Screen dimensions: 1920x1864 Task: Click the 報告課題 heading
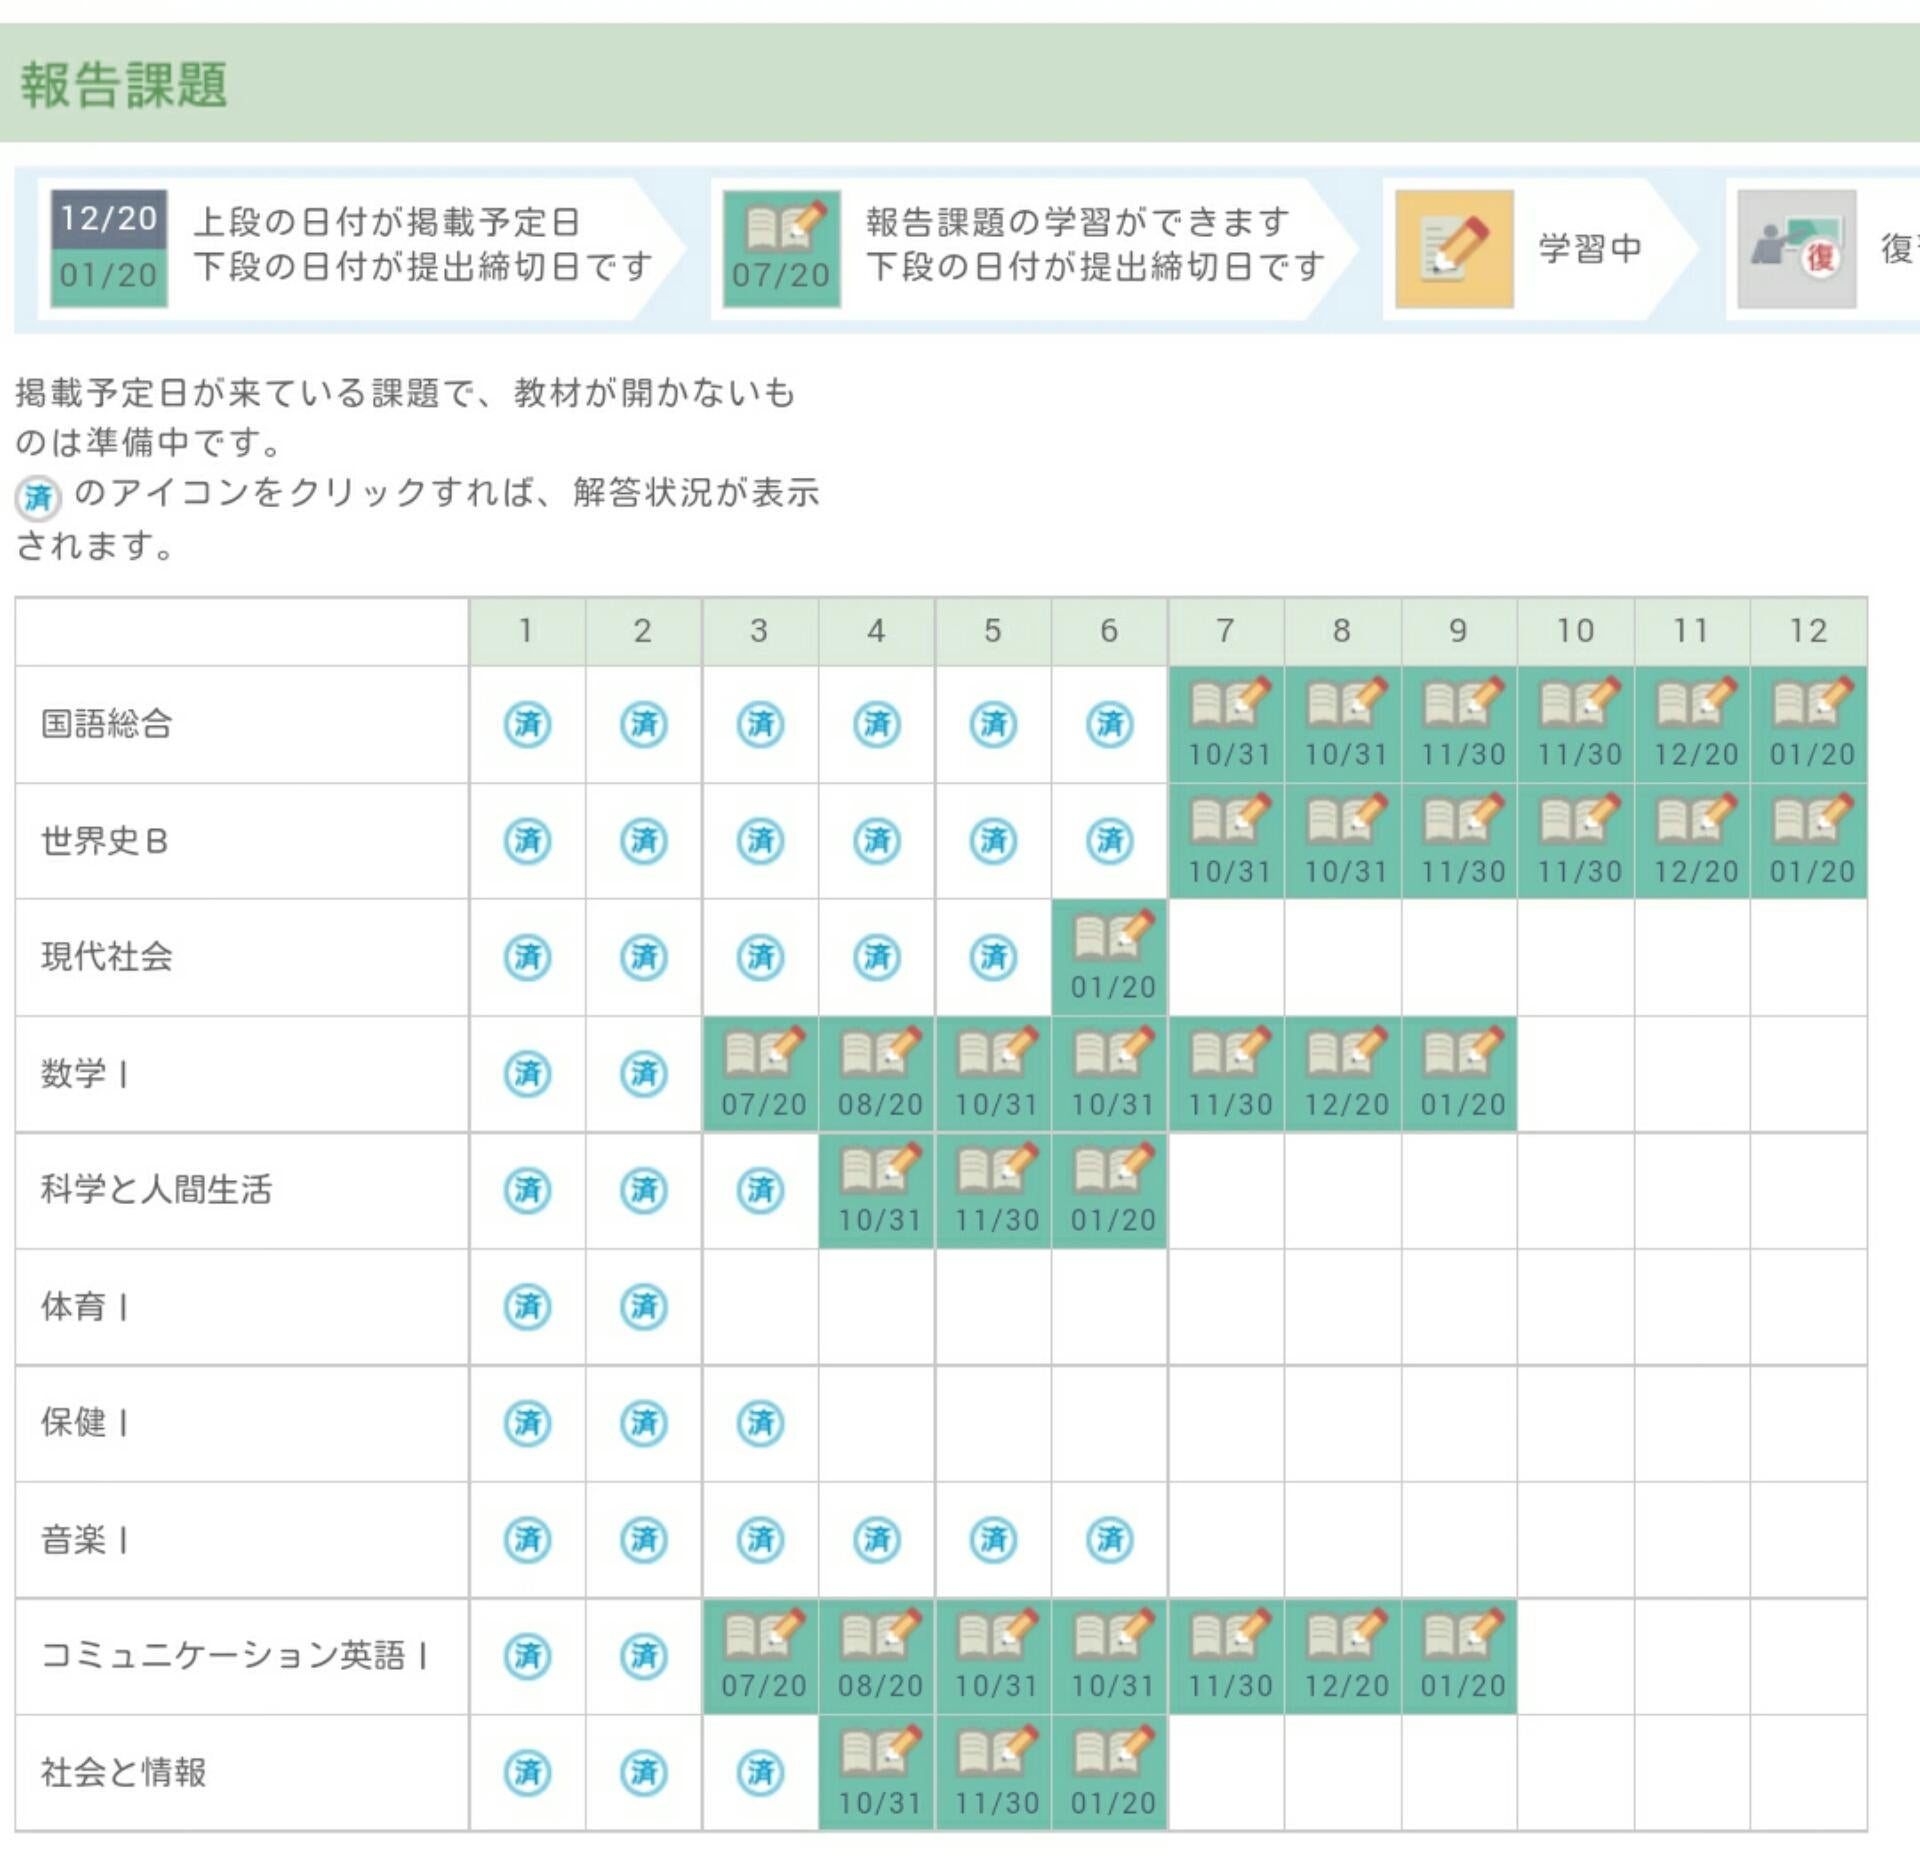(x=124, y=84)
